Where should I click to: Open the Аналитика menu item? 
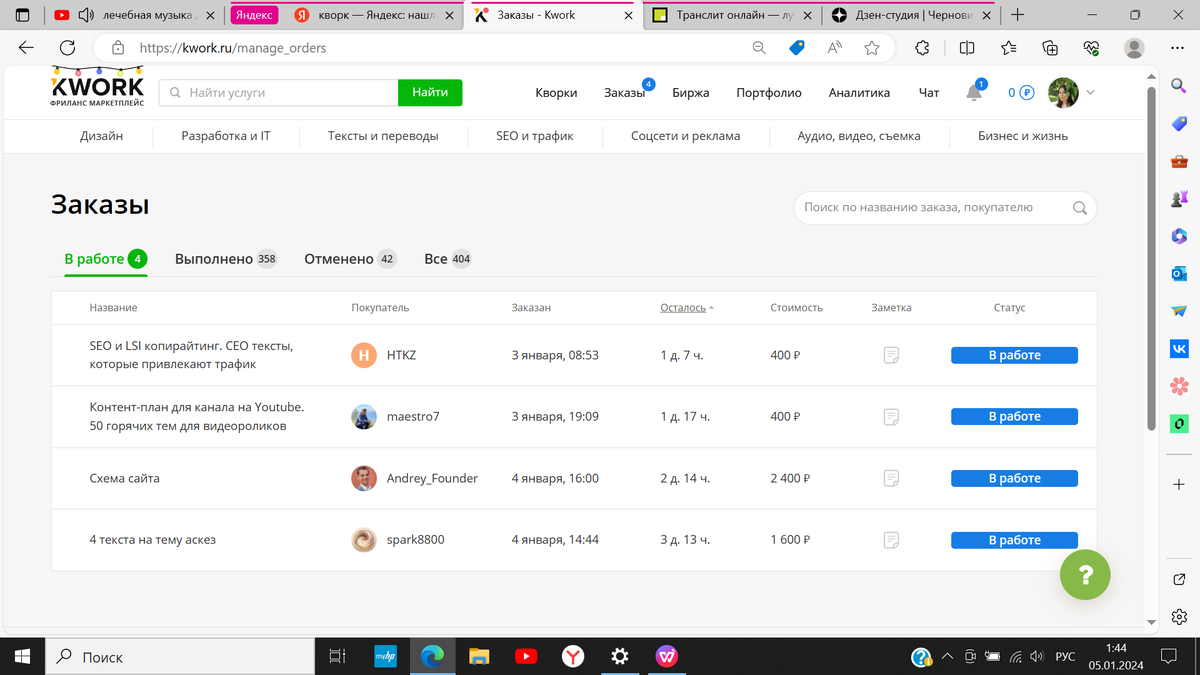859,93
